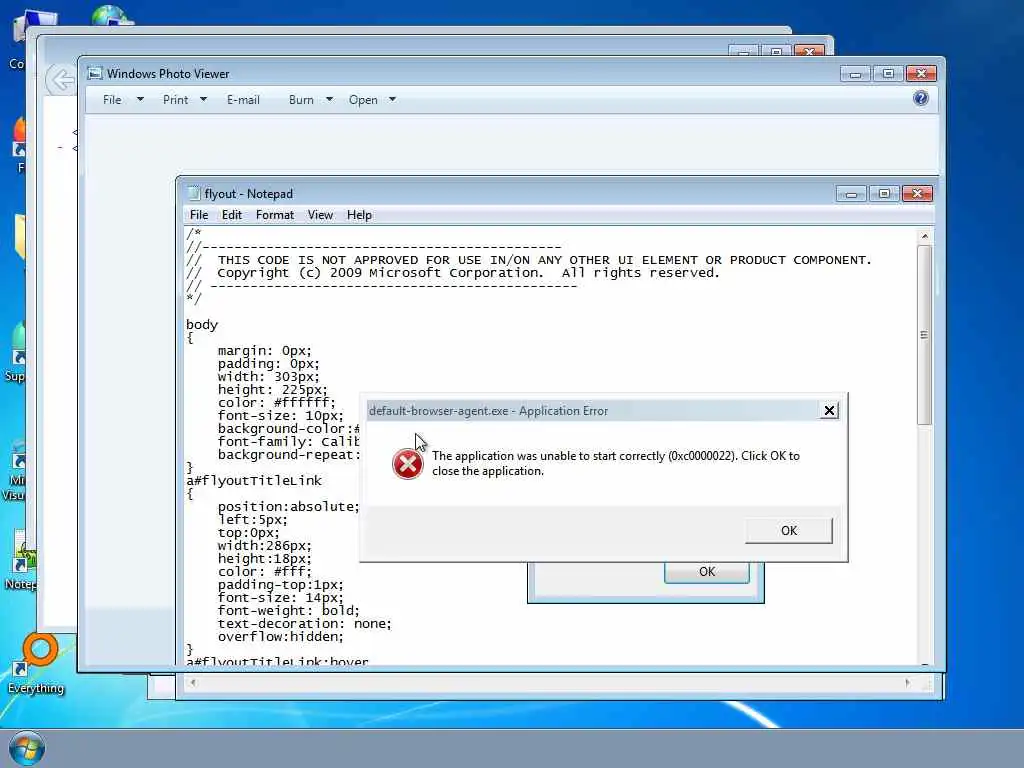
Task: Close the Windows Photo Viewer window
Action: click(x=921, y=74)
